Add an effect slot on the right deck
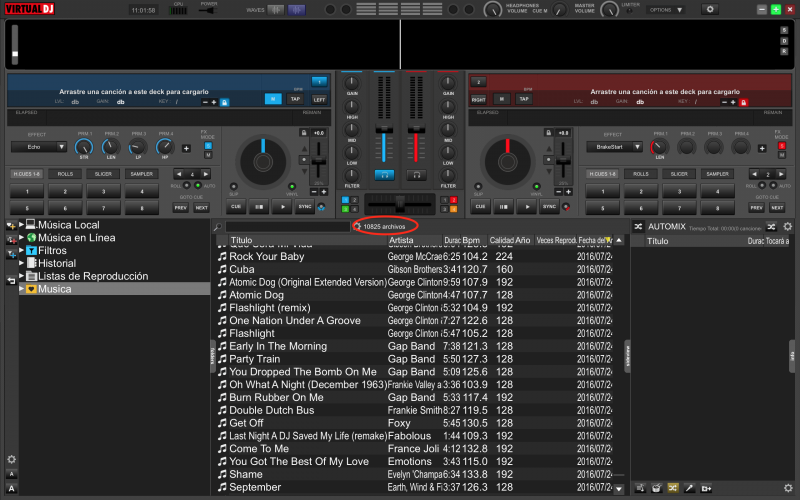Screen dimensions: 800x500 [x=762, y=148]
